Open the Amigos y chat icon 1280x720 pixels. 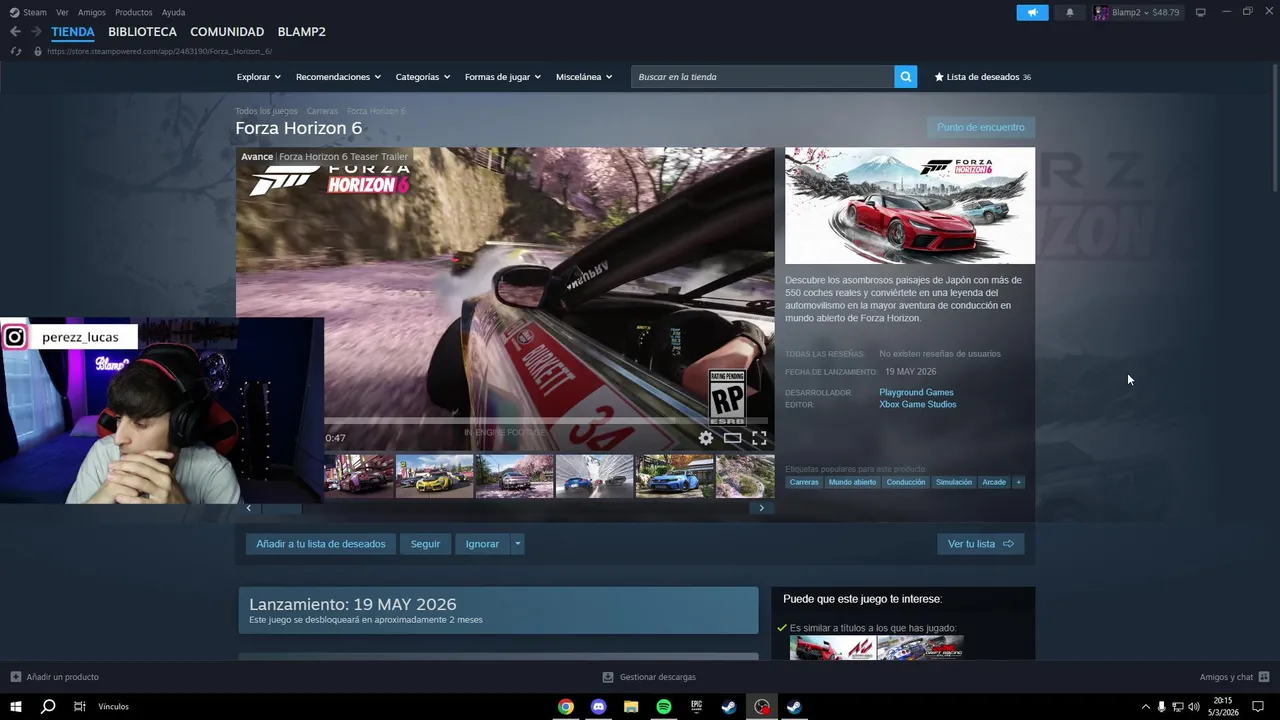coord(1264,677)
